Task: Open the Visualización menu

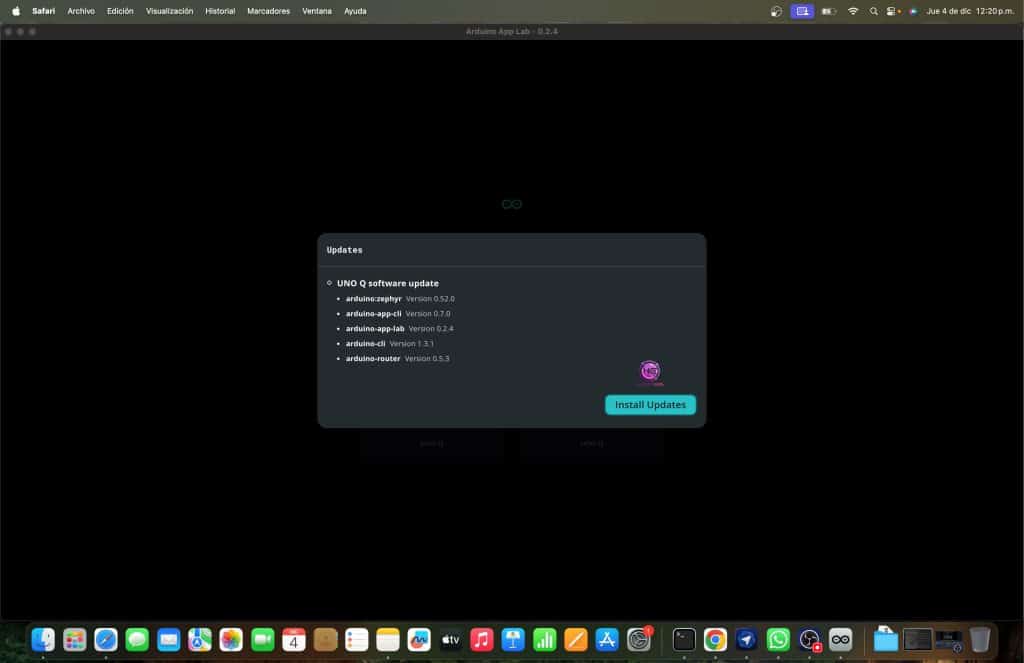Action: [x=169, y=11]
